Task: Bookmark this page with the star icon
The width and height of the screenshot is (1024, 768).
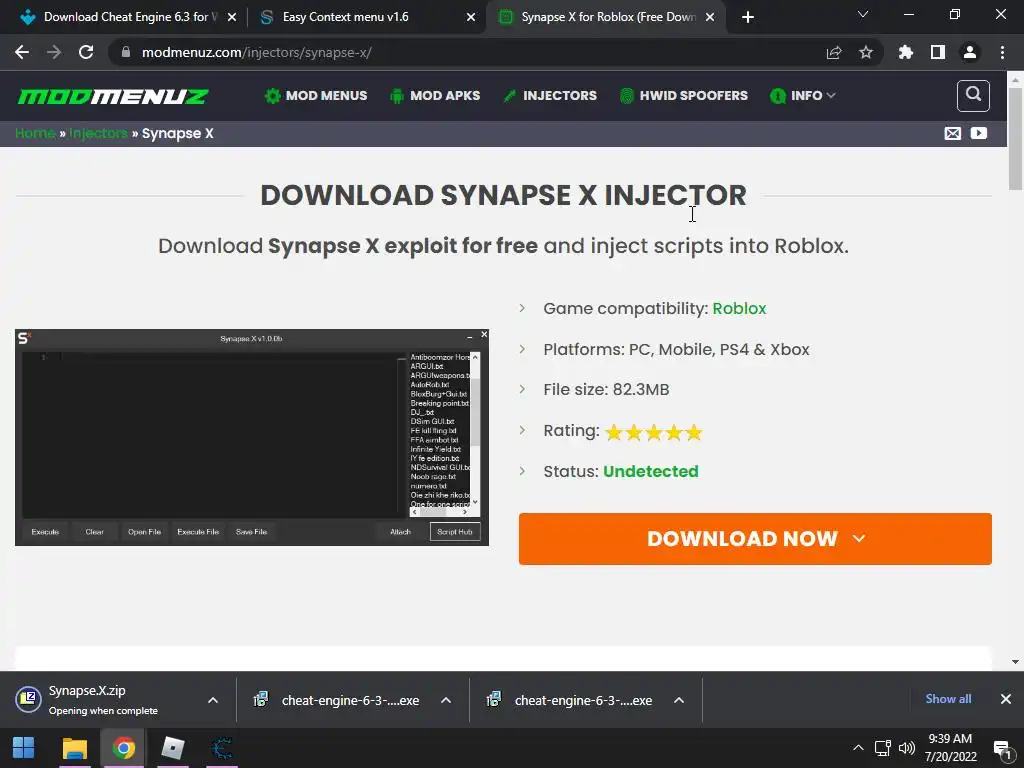Action: pos(866,52)
